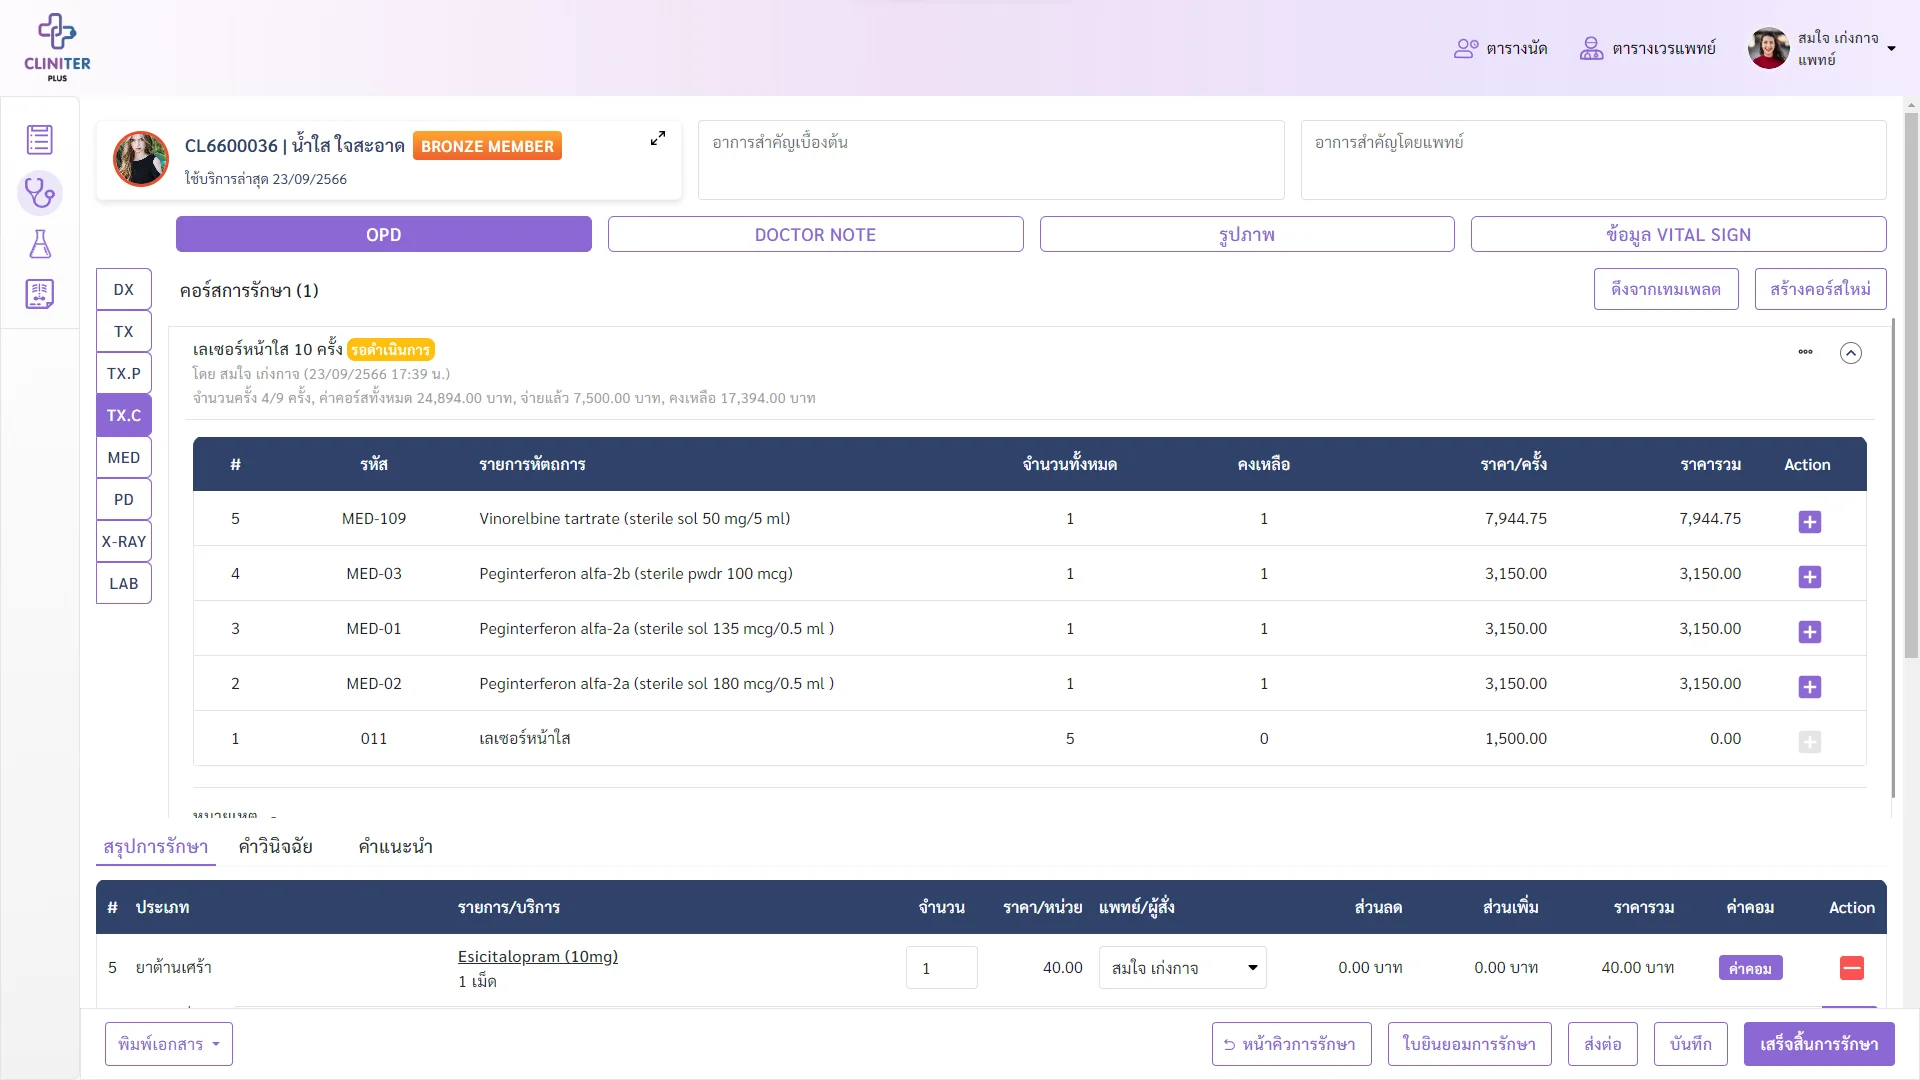Click the สร้างคอร์สใหม่ button

coord(1820,289)
